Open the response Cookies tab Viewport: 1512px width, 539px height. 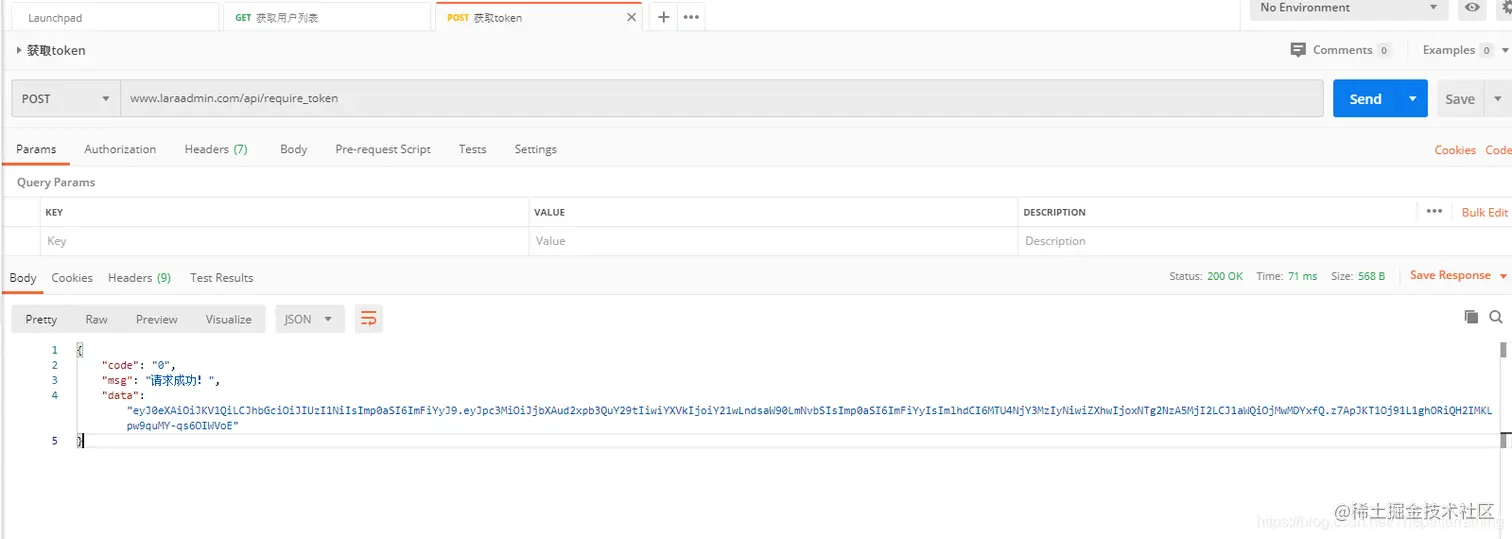(72, 278)
